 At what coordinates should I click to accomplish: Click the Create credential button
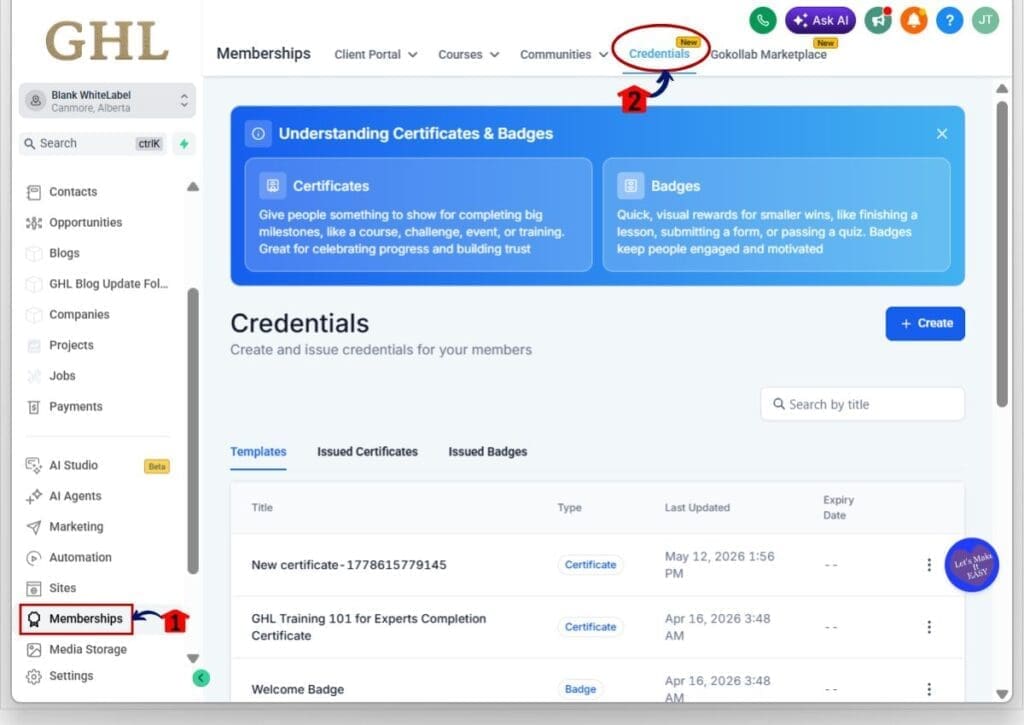tap(925, 323)
